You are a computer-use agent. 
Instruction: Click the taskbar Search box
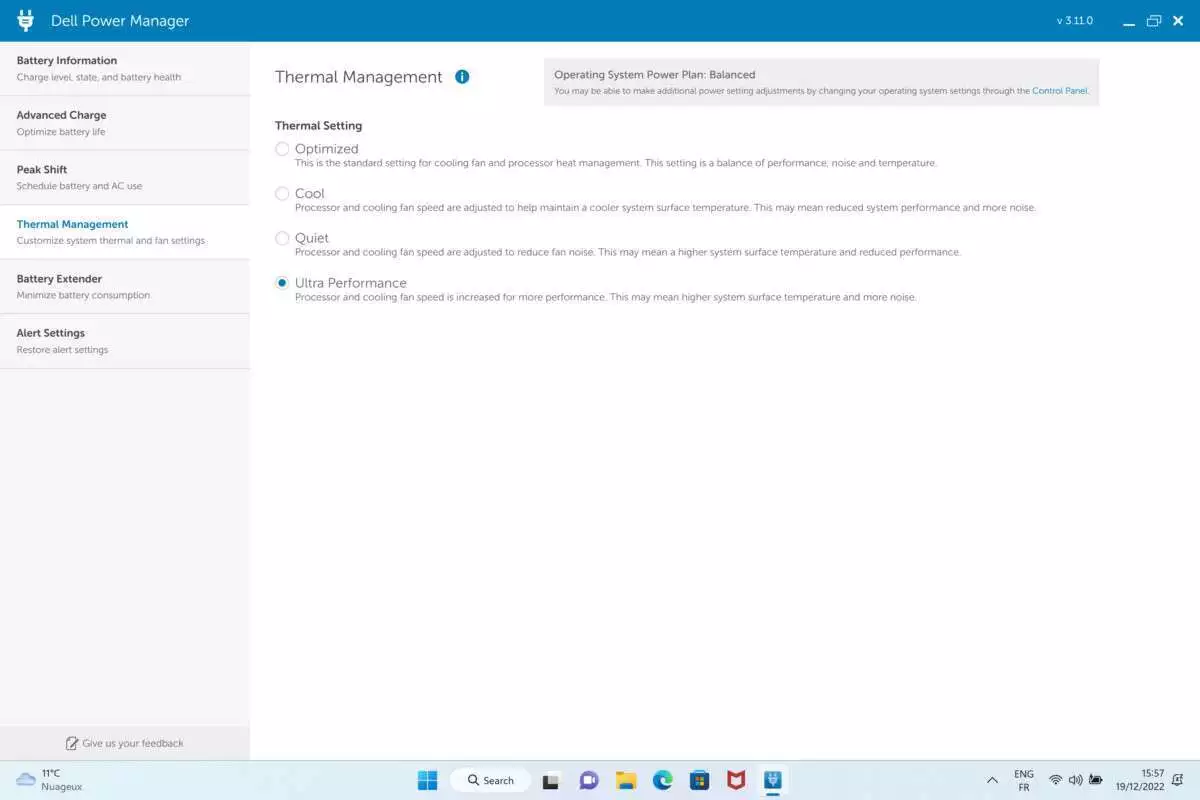491,780
